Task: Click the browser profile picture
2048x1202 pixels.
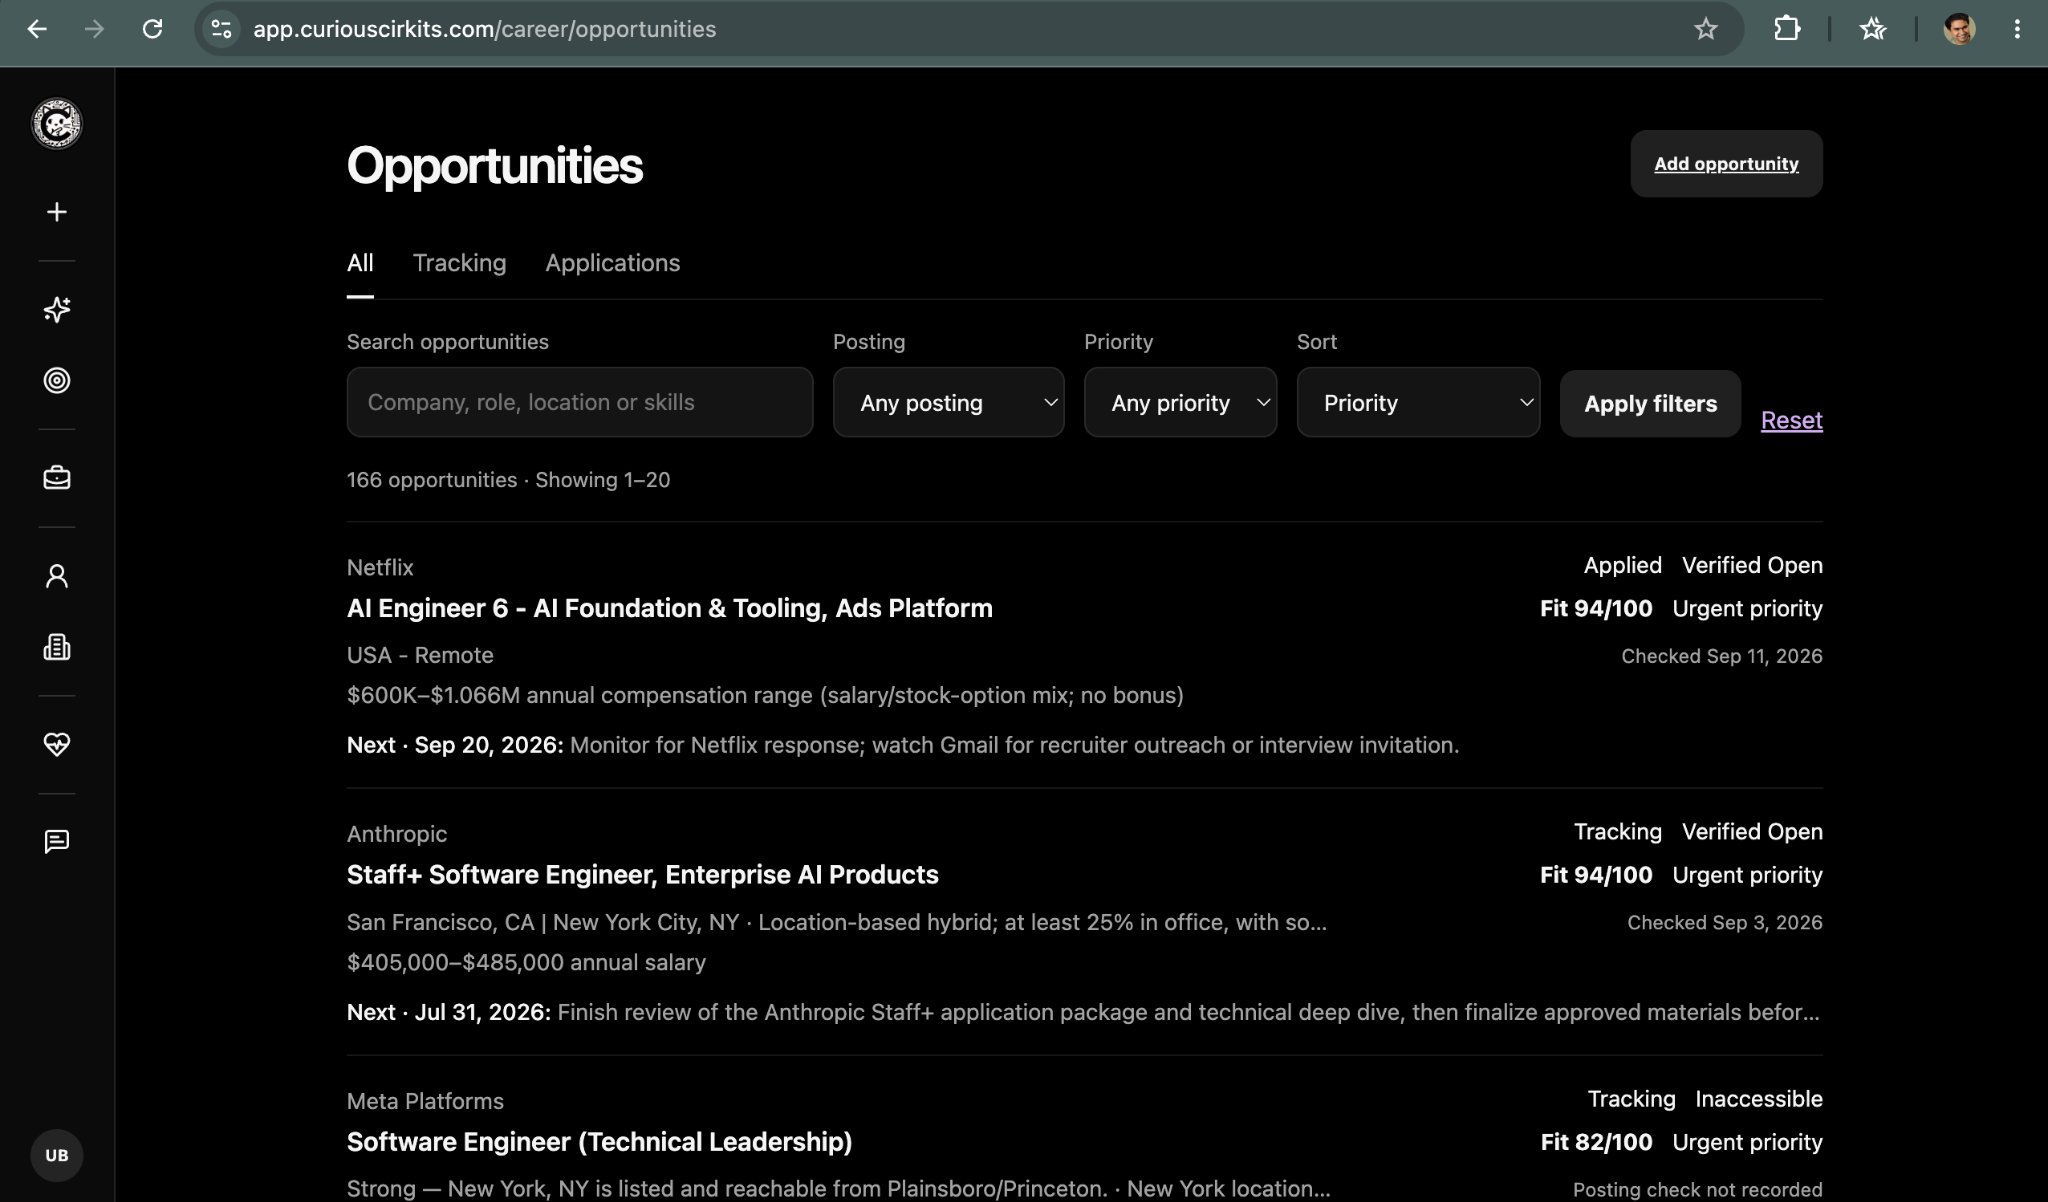Action: coord(1959,29)
